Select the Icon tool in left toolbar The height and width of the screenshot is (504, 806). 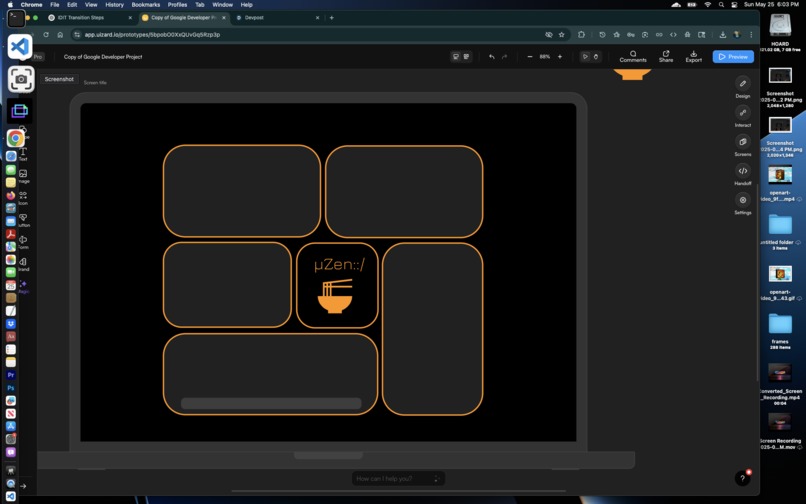click(23, 198)
